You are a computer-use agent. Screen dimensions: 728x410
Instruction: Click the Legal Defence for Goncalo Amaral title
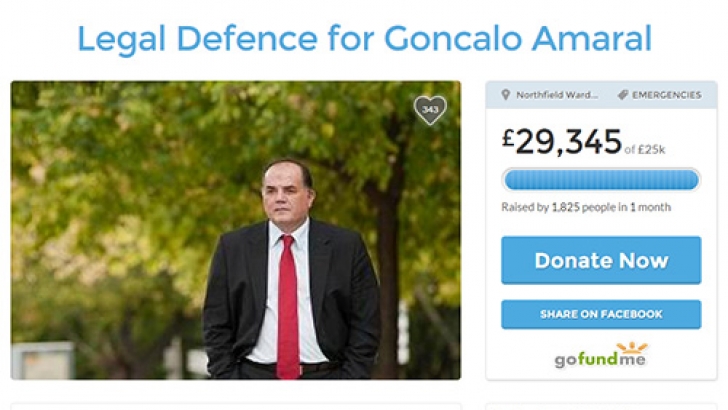click(364, 39)
